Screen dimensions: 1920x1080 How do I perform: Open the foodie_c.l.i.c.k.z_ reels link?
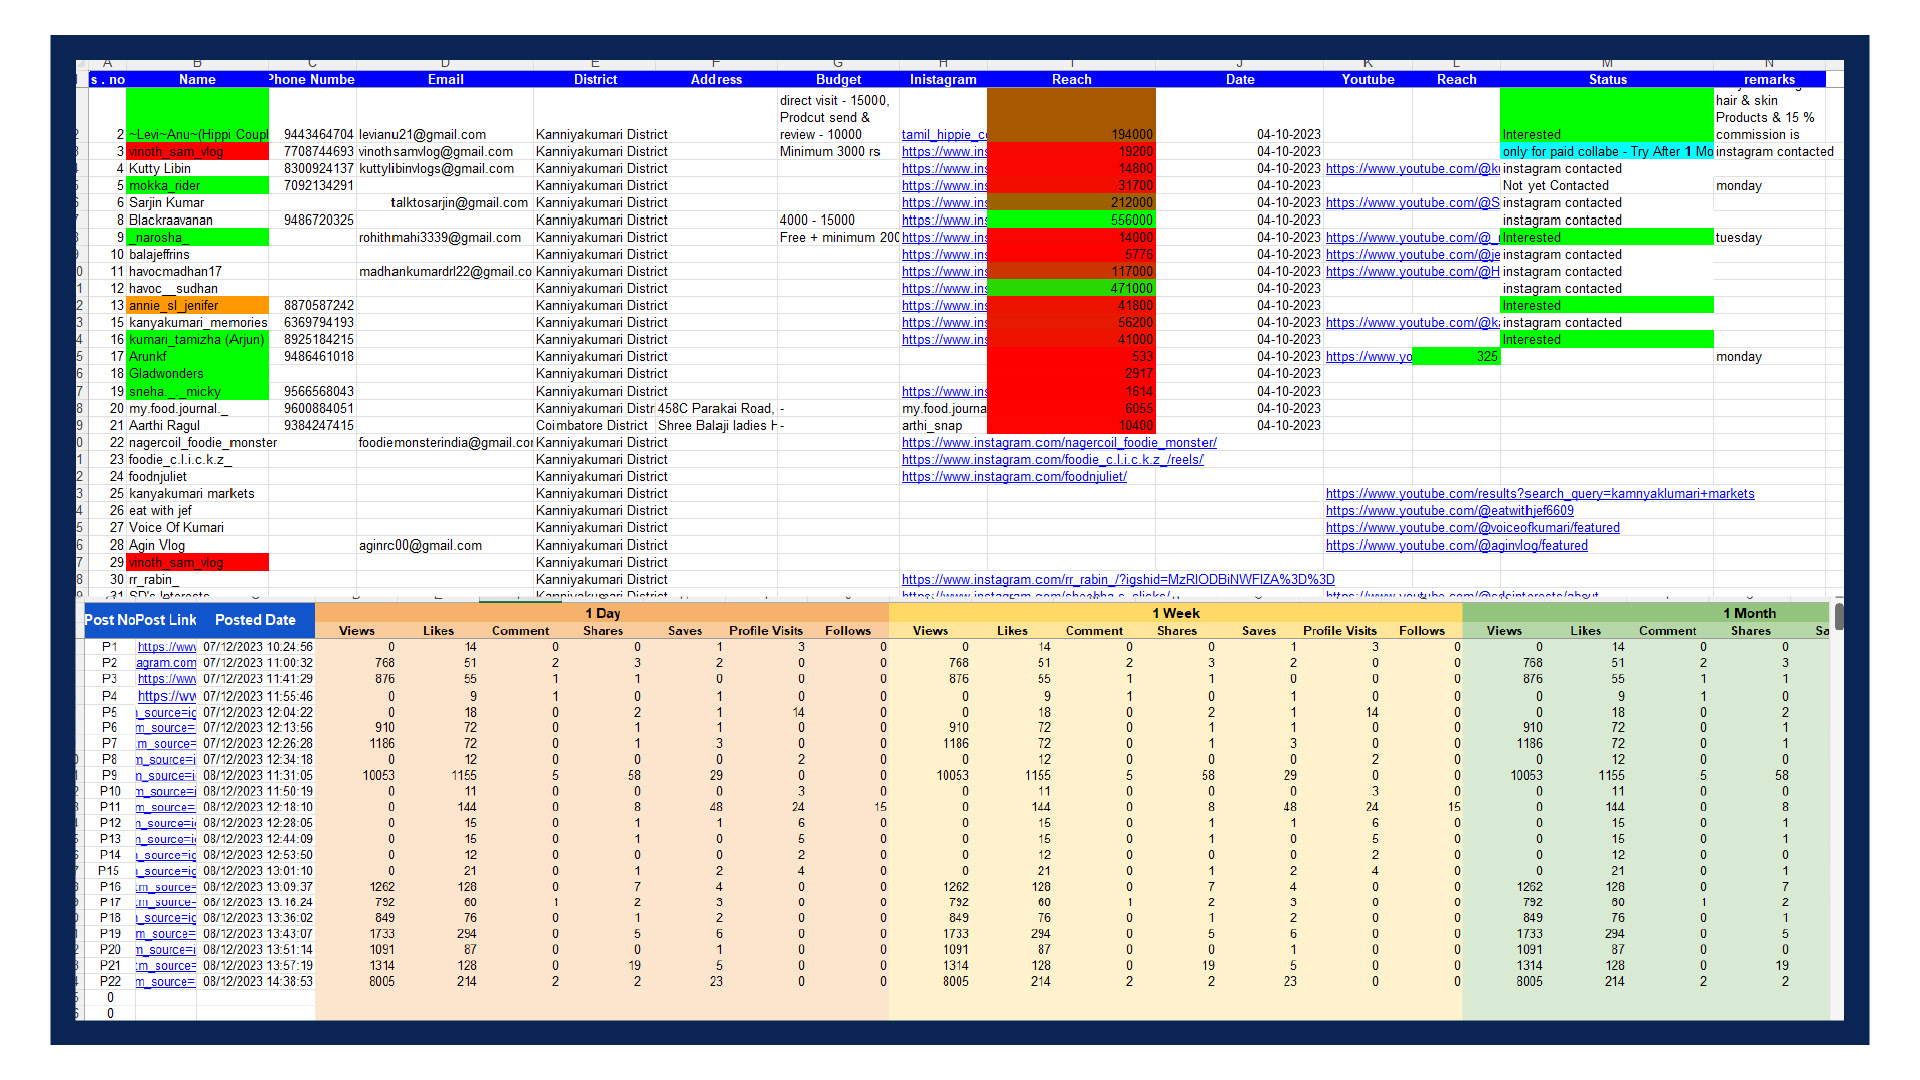pyautogui.click(x=1052, y=460)
